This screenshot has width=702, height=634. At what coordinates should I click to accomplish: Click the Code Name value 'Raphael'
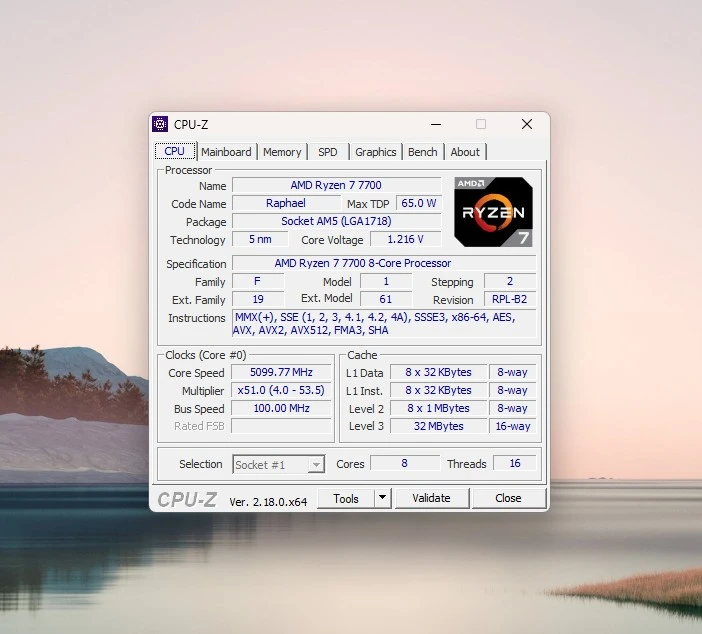point(286,203)
